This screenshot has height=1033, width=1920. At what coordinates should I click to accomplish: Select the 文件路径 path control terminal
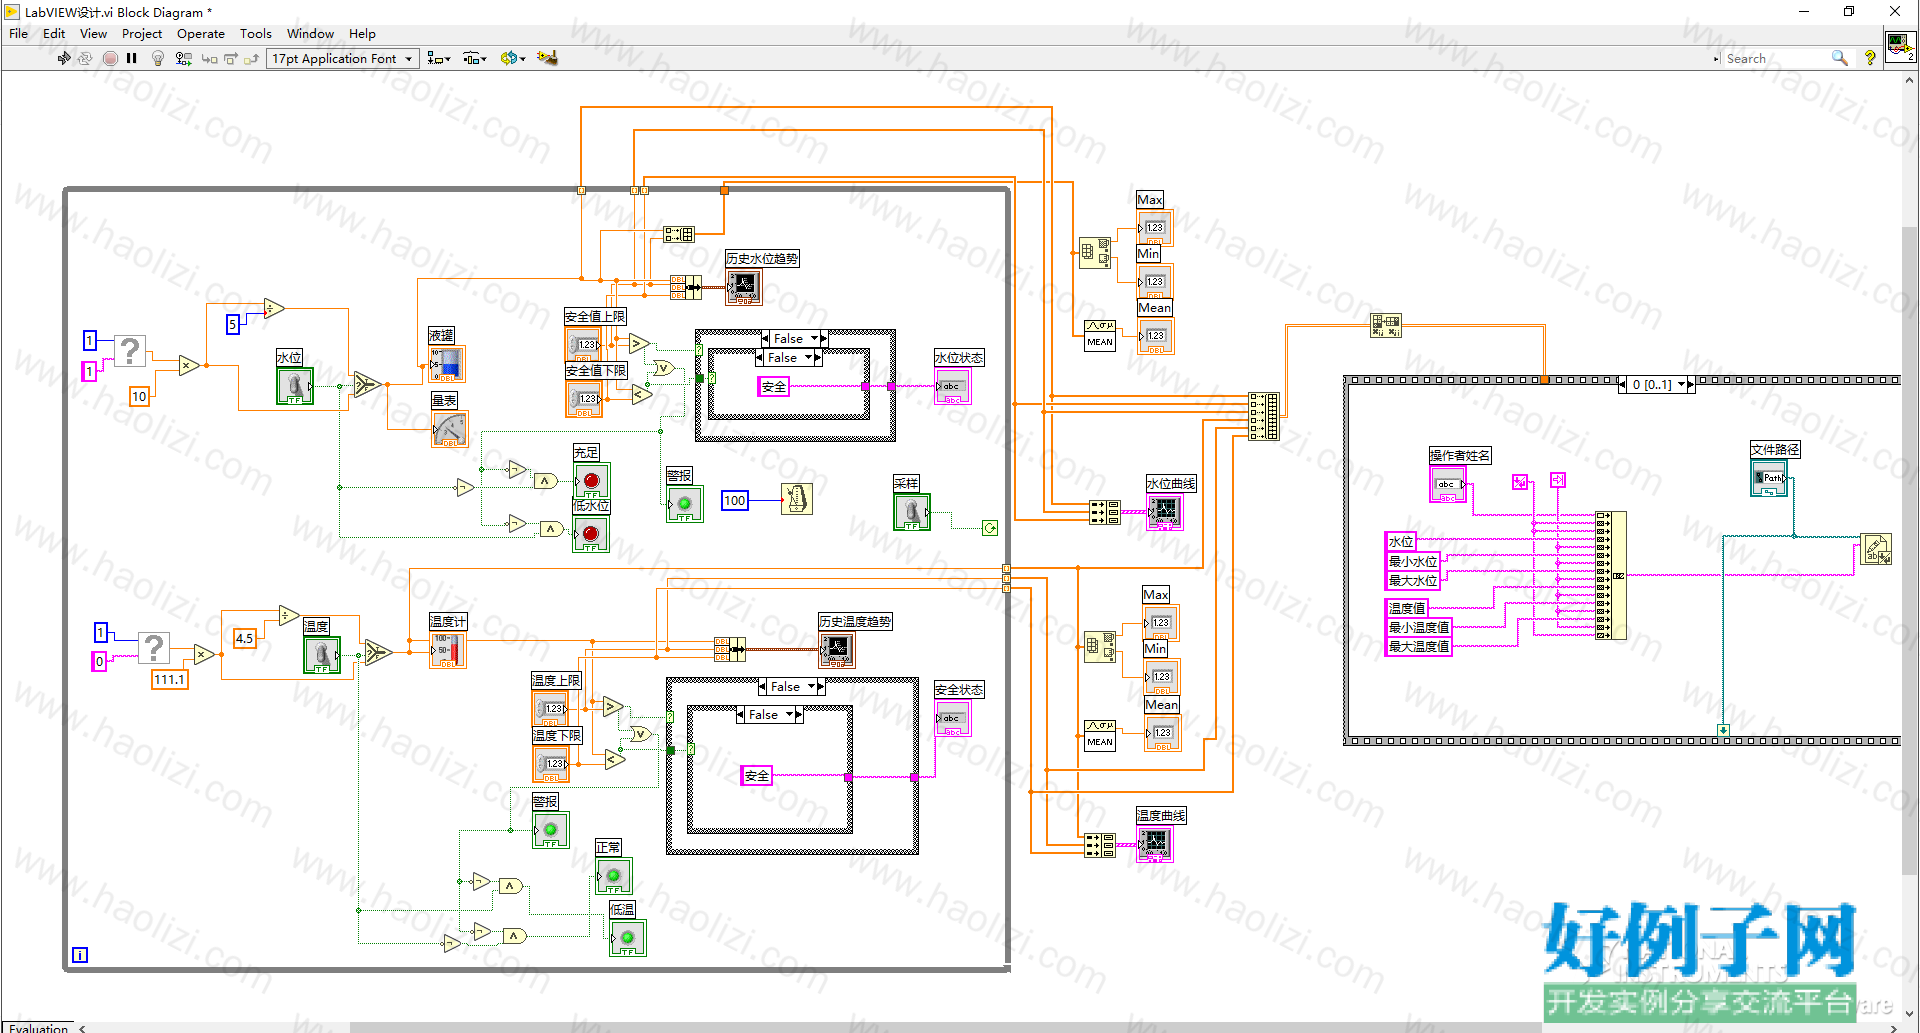pyautogui.click(x=1769, y=478)
